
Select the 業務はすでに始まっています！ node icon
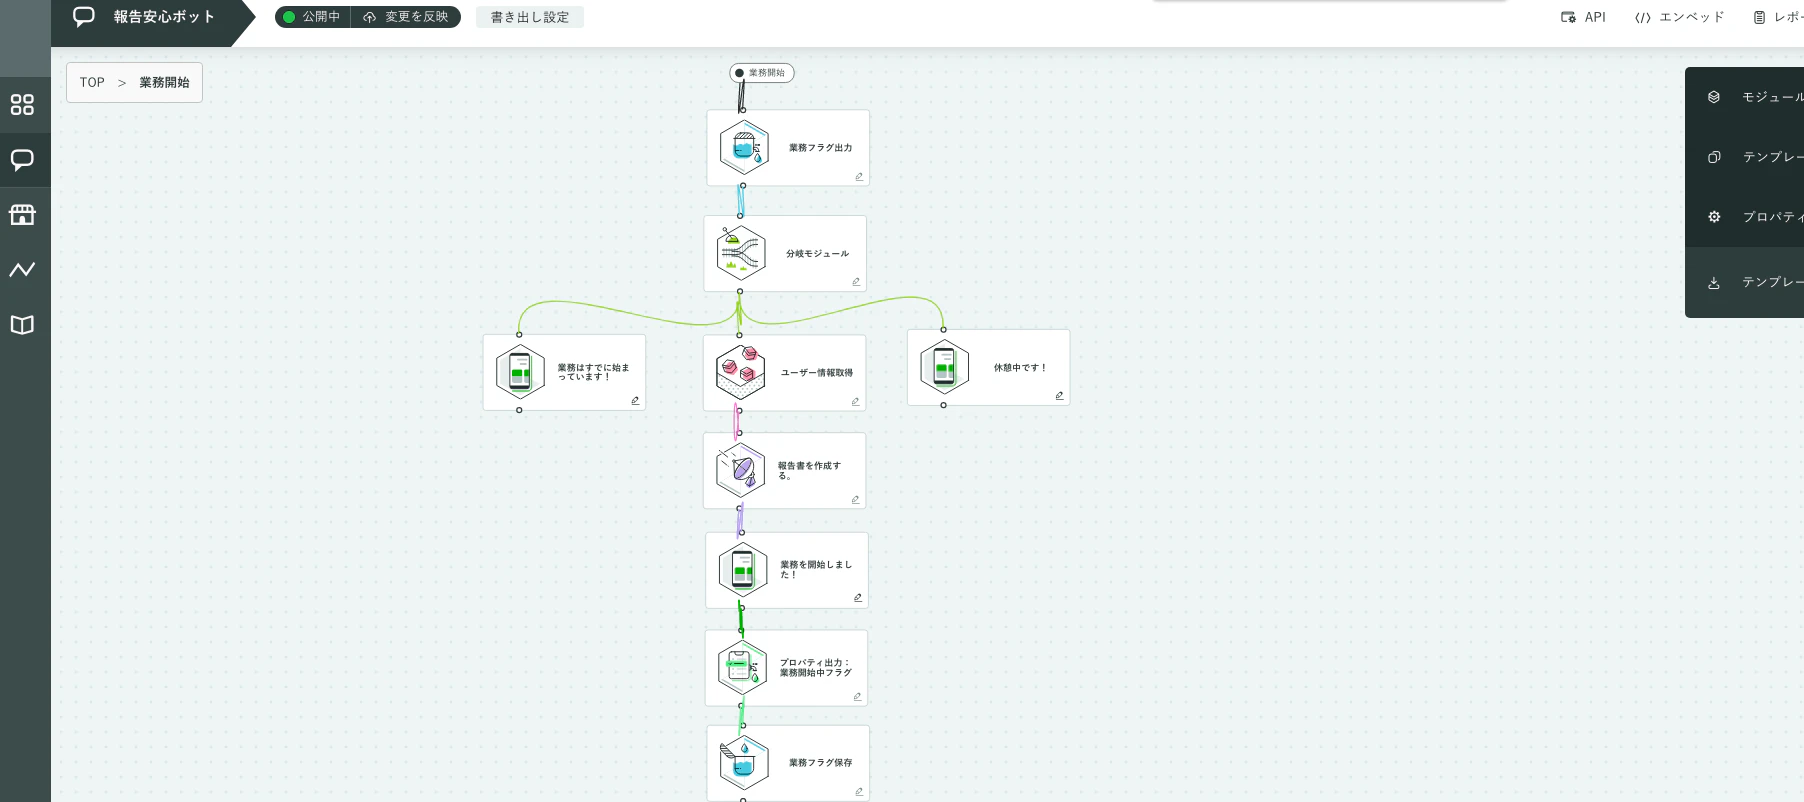pos(520,372)
